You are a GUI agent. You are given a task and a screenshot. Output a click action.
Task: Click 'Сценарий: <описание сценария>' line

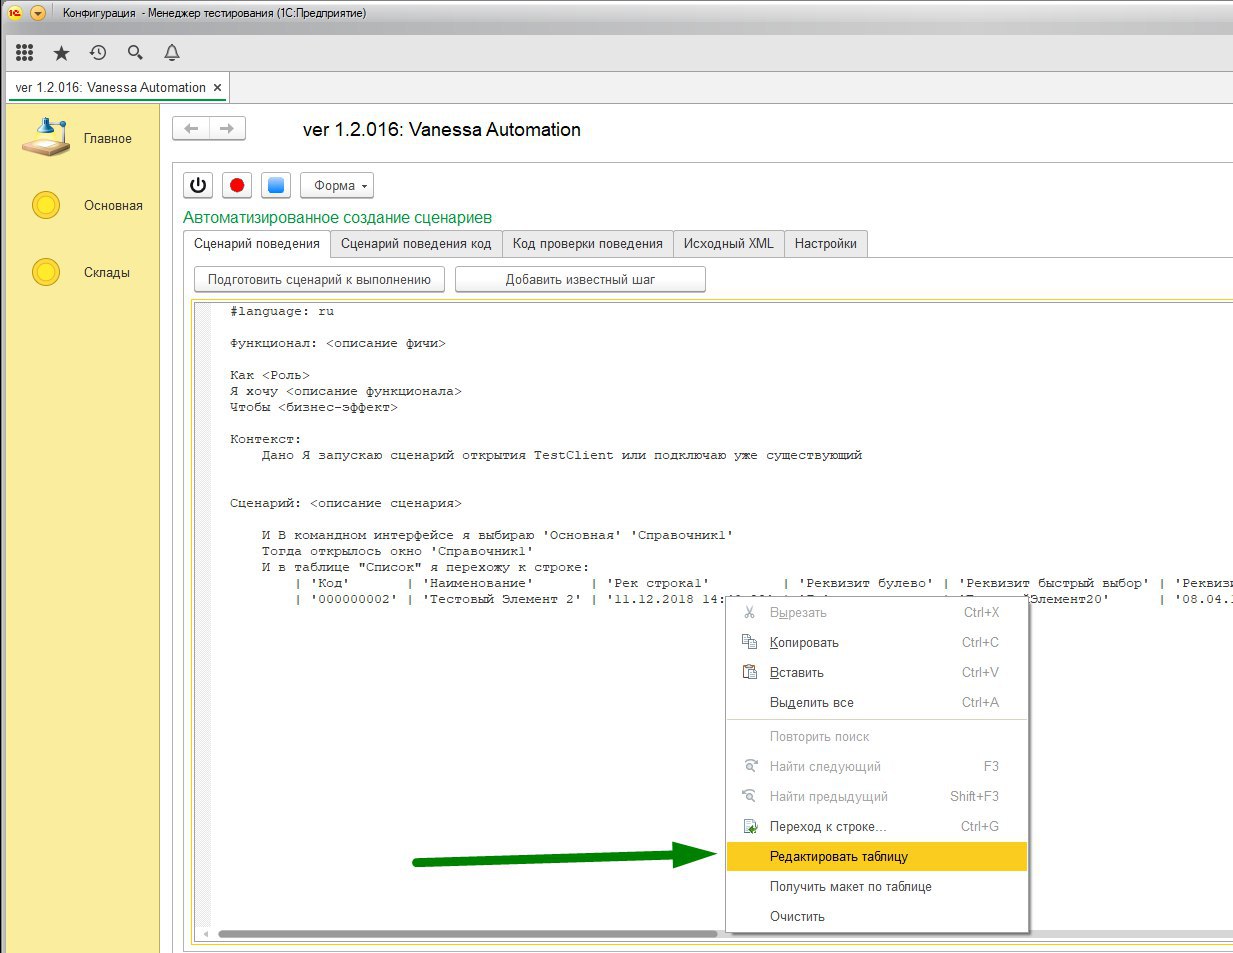[x=346, y=504]
